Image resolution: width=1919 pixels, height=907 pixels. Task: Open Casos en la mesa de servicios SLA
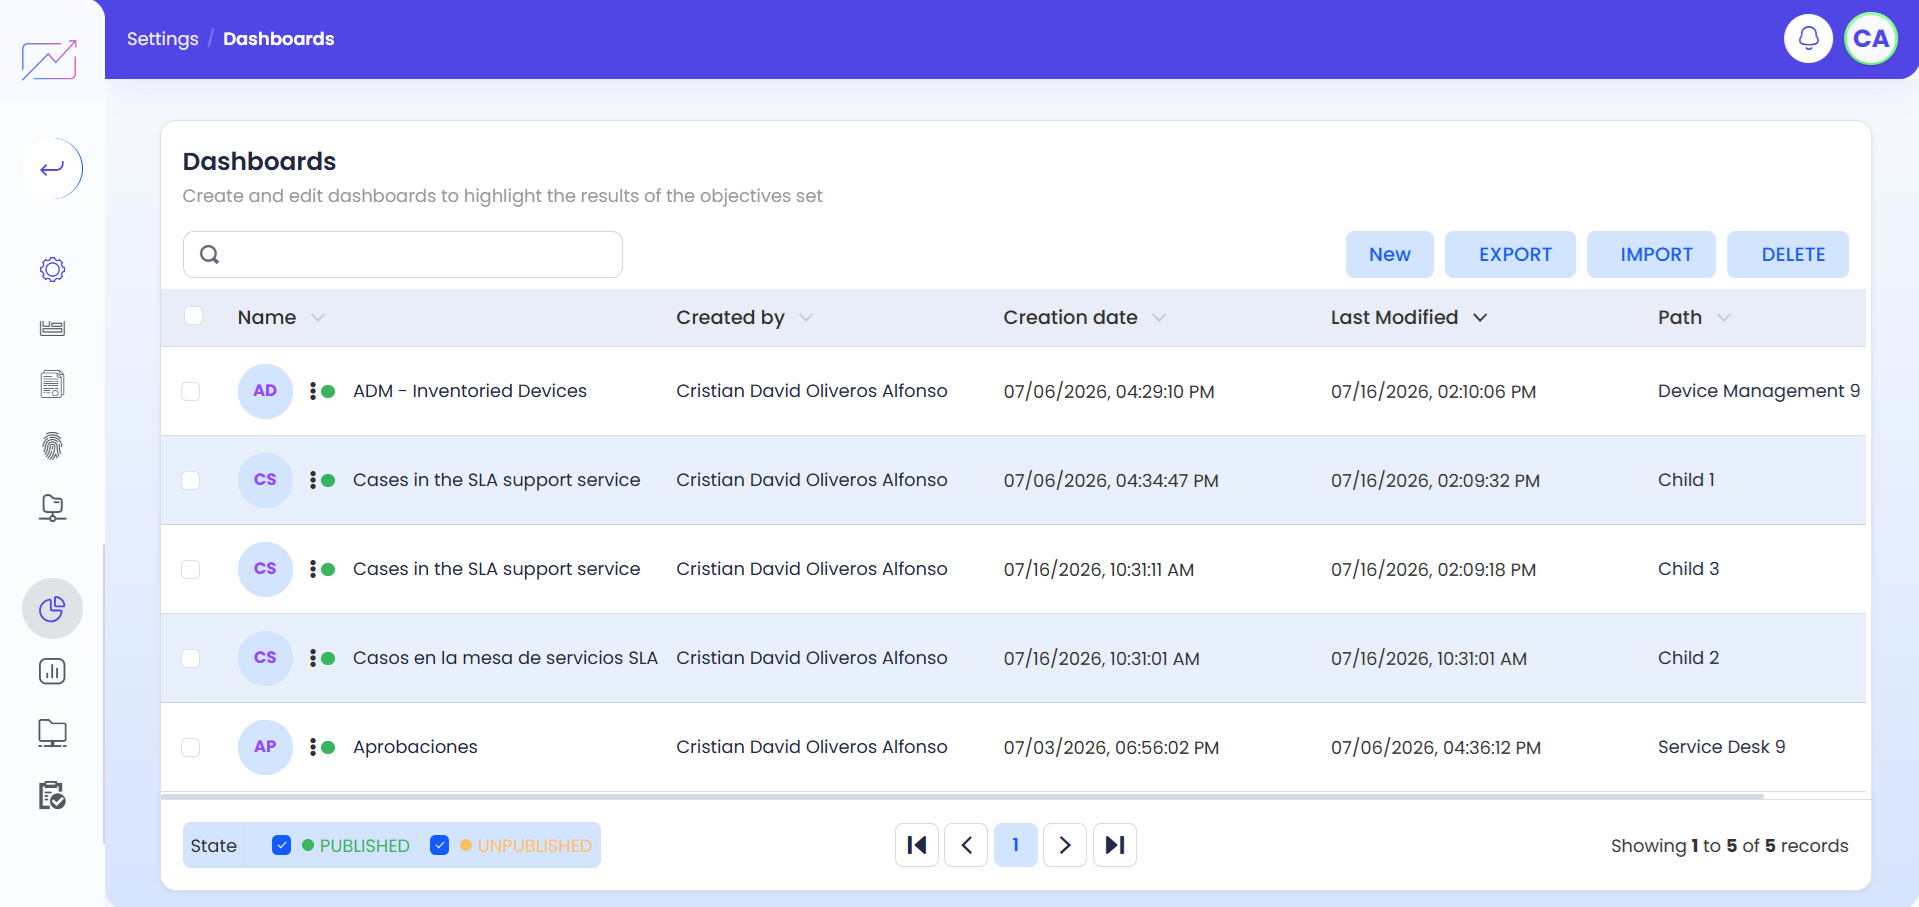505,658
